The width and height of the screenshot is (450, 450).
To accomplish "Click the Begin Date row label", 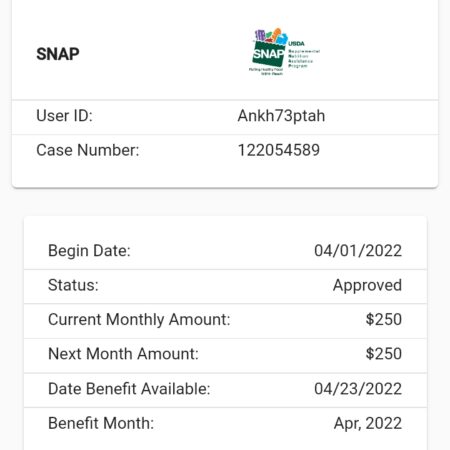I will 89,251.
